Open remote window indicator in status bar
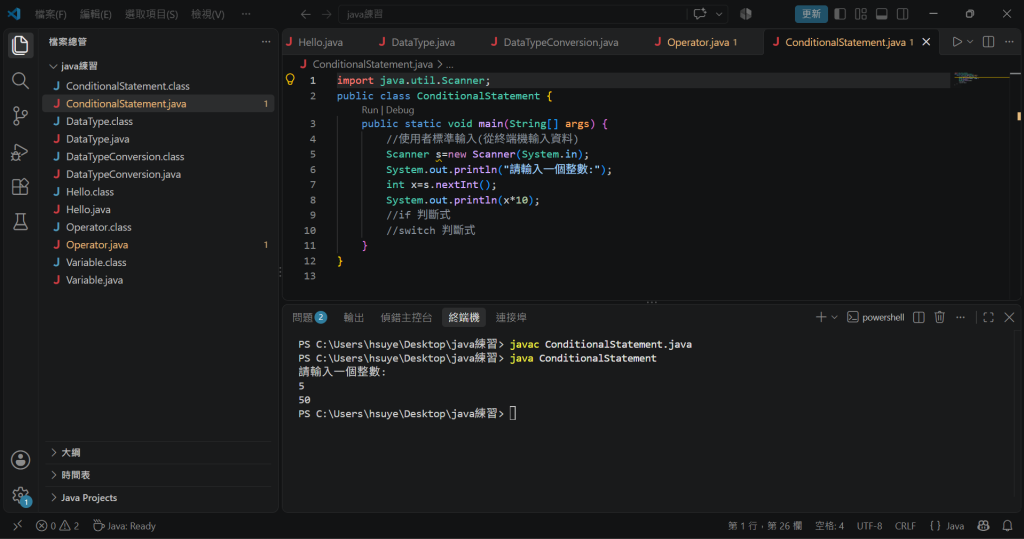This screenshot has height=539, width=1024. click(x=18, y=526)
